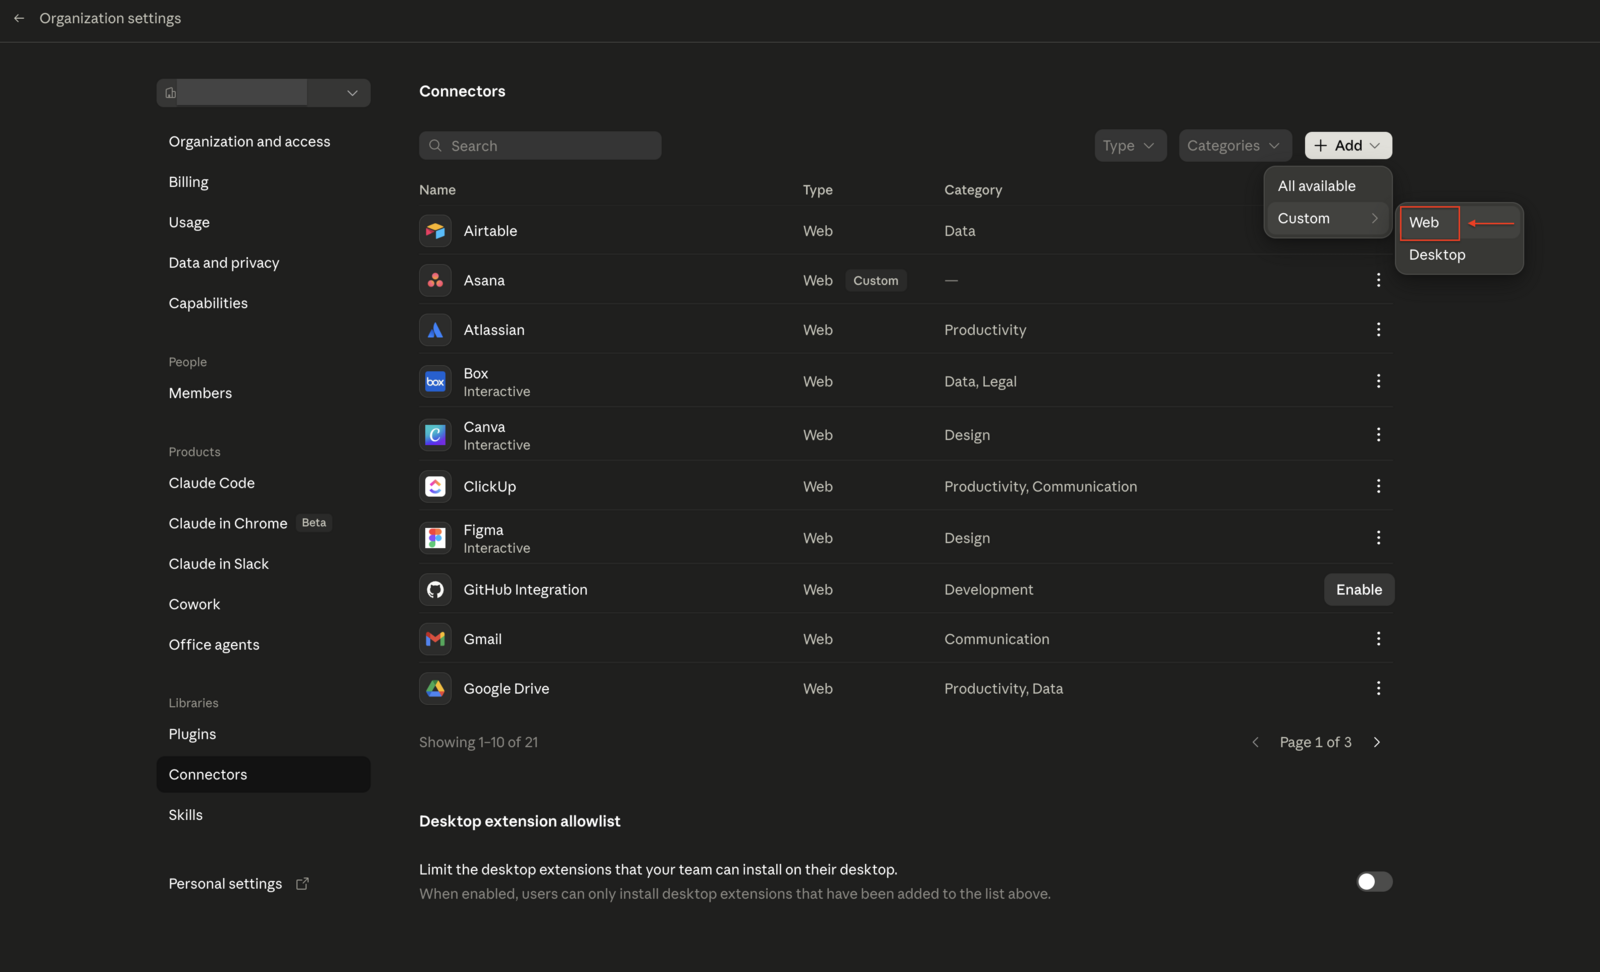Select Connectors in the sidebar
Image resolution: width=1600 pixels, height=972 pixels.
263,775
